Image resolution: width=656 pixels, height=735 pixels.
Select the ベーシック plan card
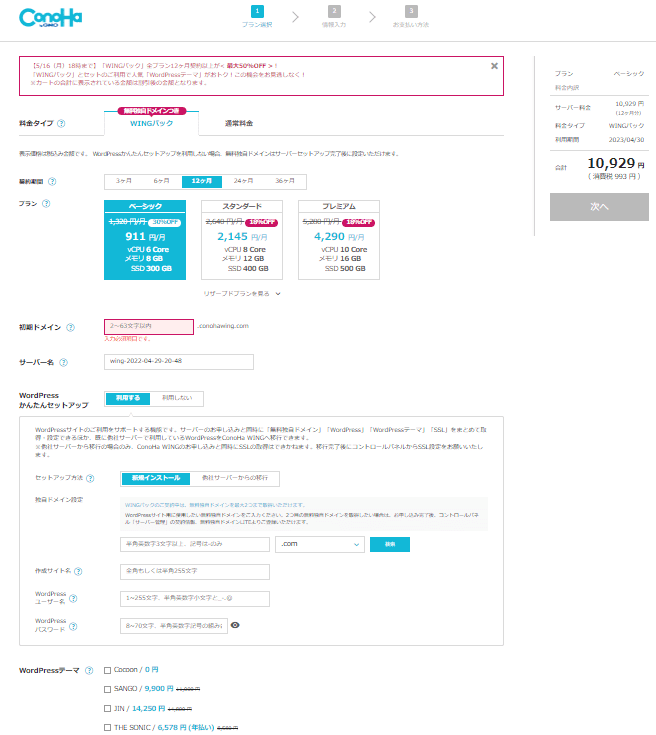[145, 240]
